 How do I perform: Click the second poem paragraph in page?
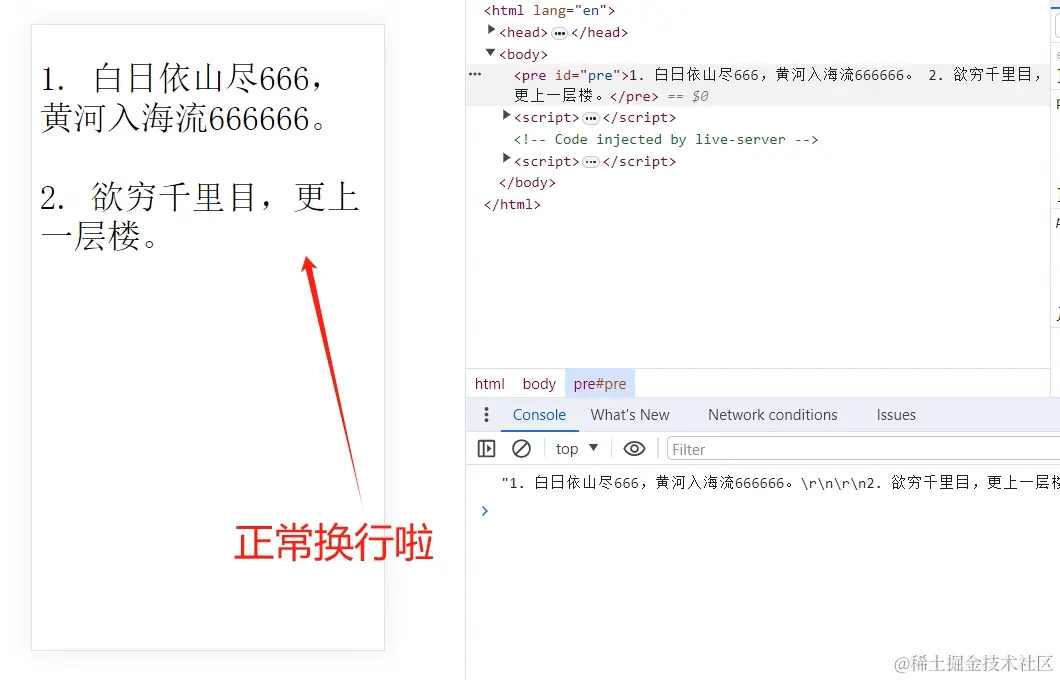click(199, 217)
